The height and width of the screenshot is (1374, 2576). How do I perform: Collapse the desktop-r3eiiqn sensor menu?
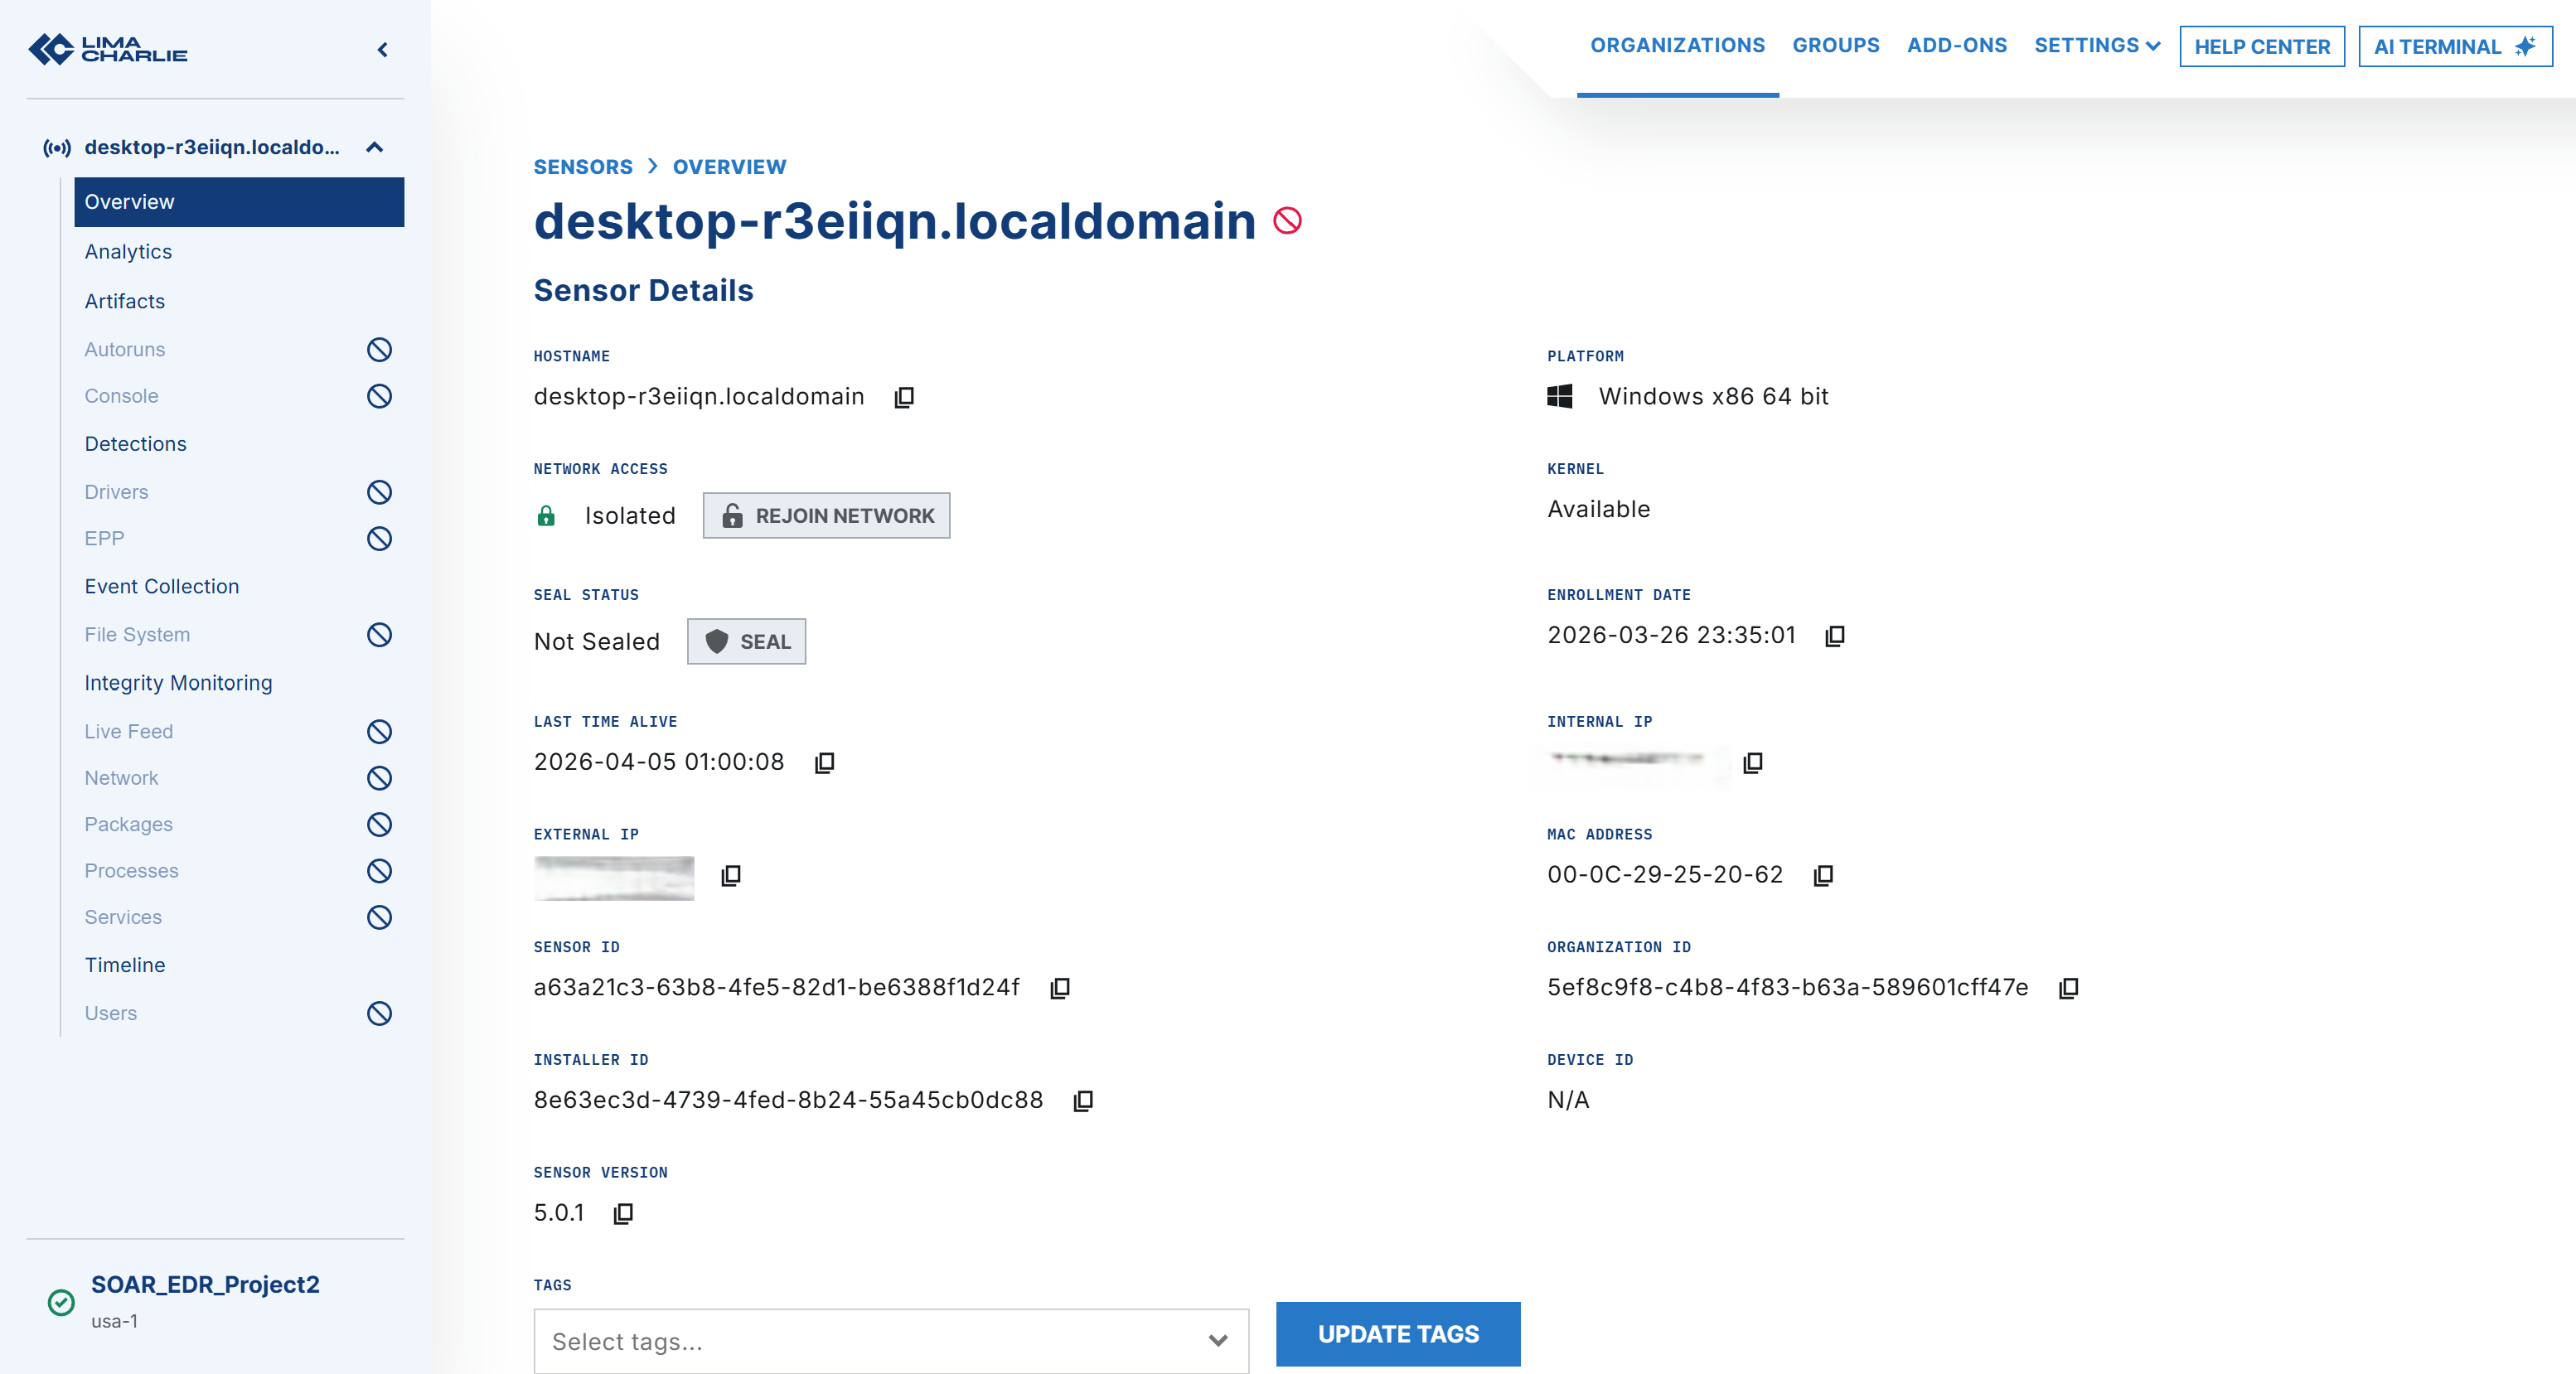375,148
